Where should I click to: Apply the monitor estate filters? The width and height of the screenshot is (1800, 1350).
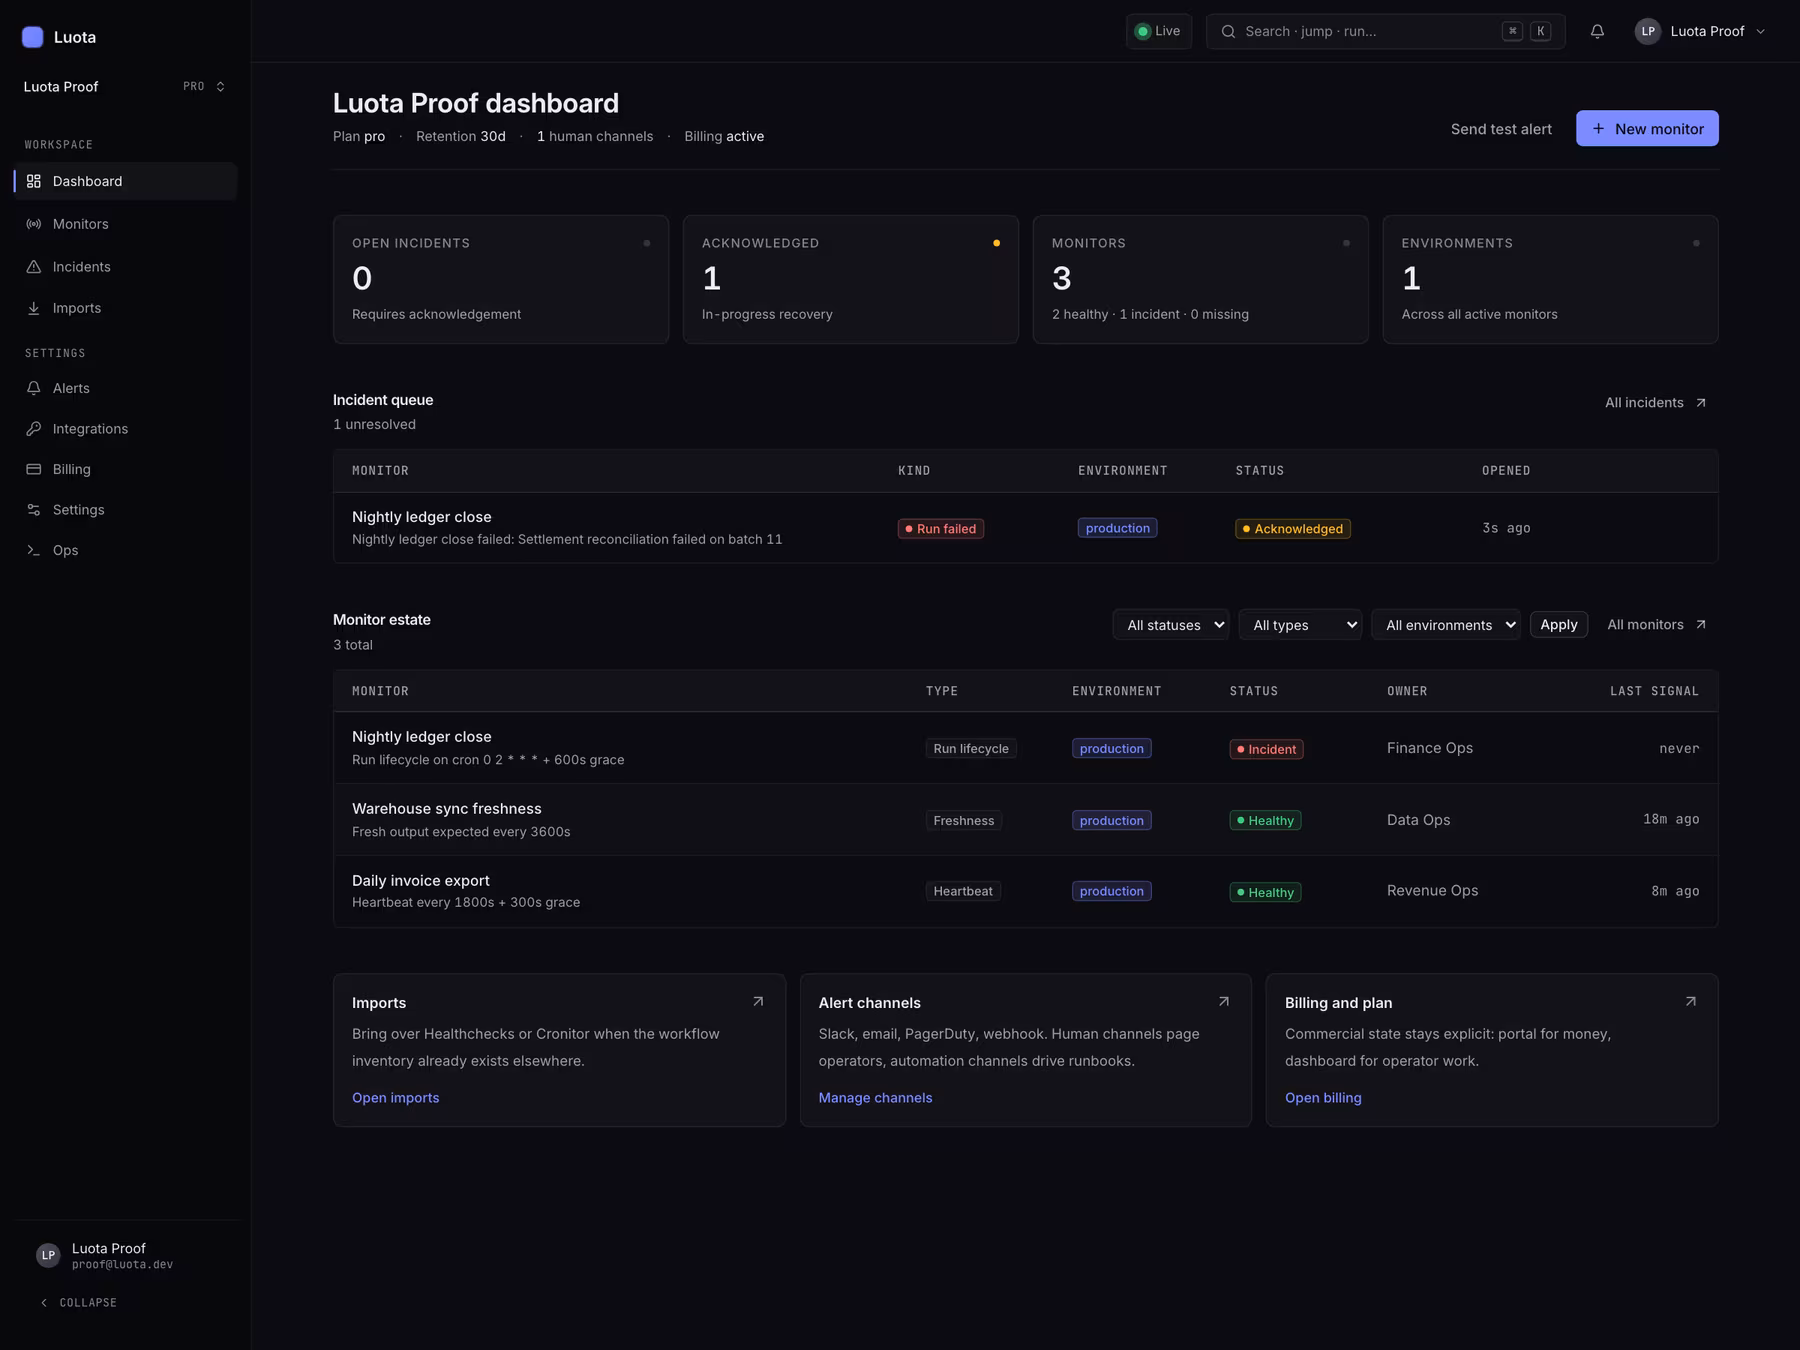[1558, 625]
